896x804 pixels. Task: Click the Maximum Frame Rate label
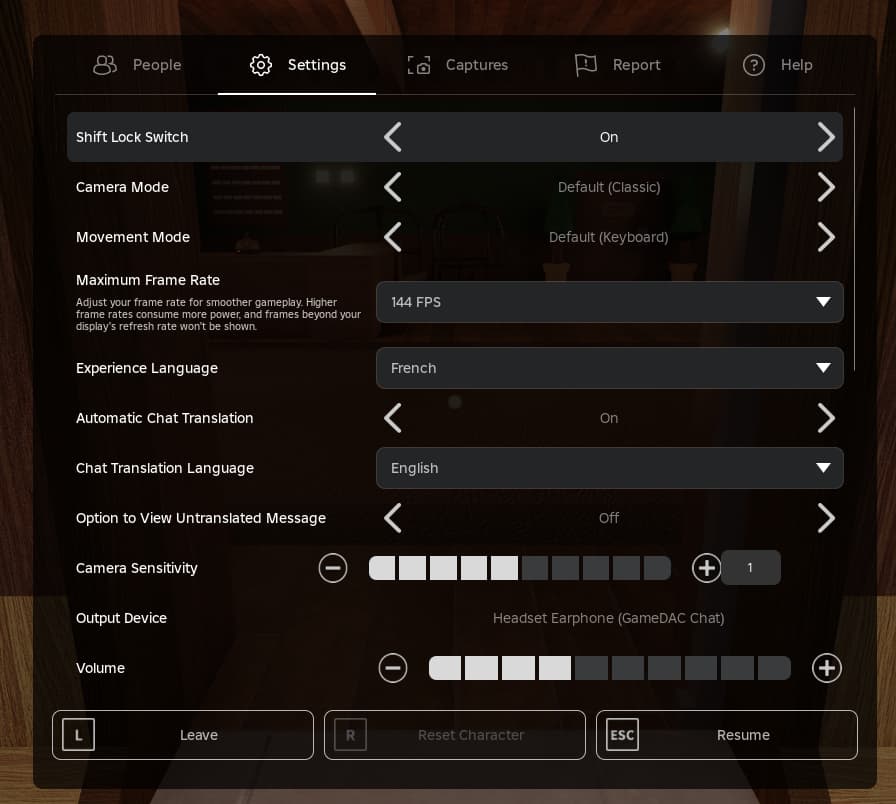tap(148, 280)
